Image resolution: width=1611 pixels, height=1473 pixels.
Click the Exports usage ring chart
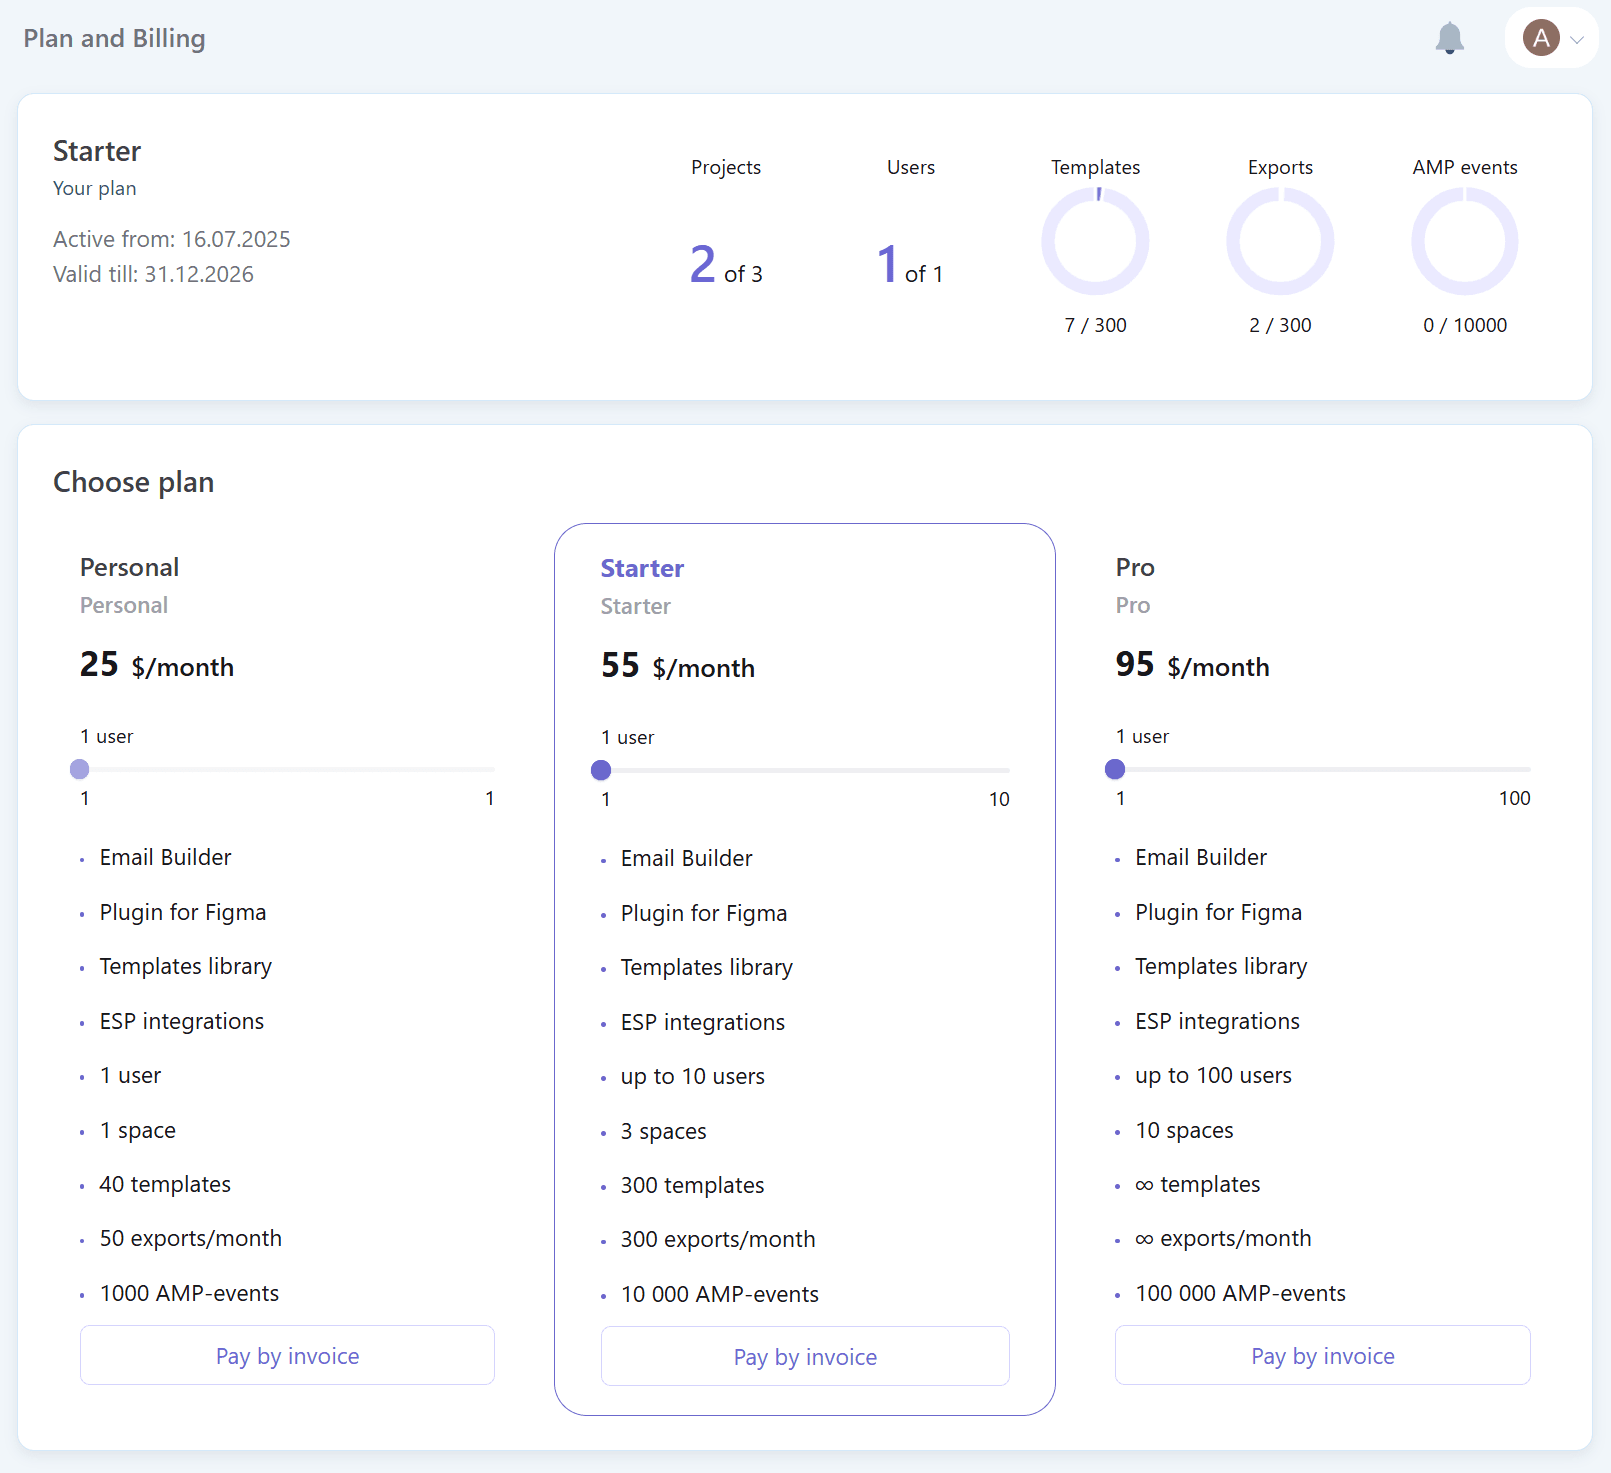[x=1280, y=241]
